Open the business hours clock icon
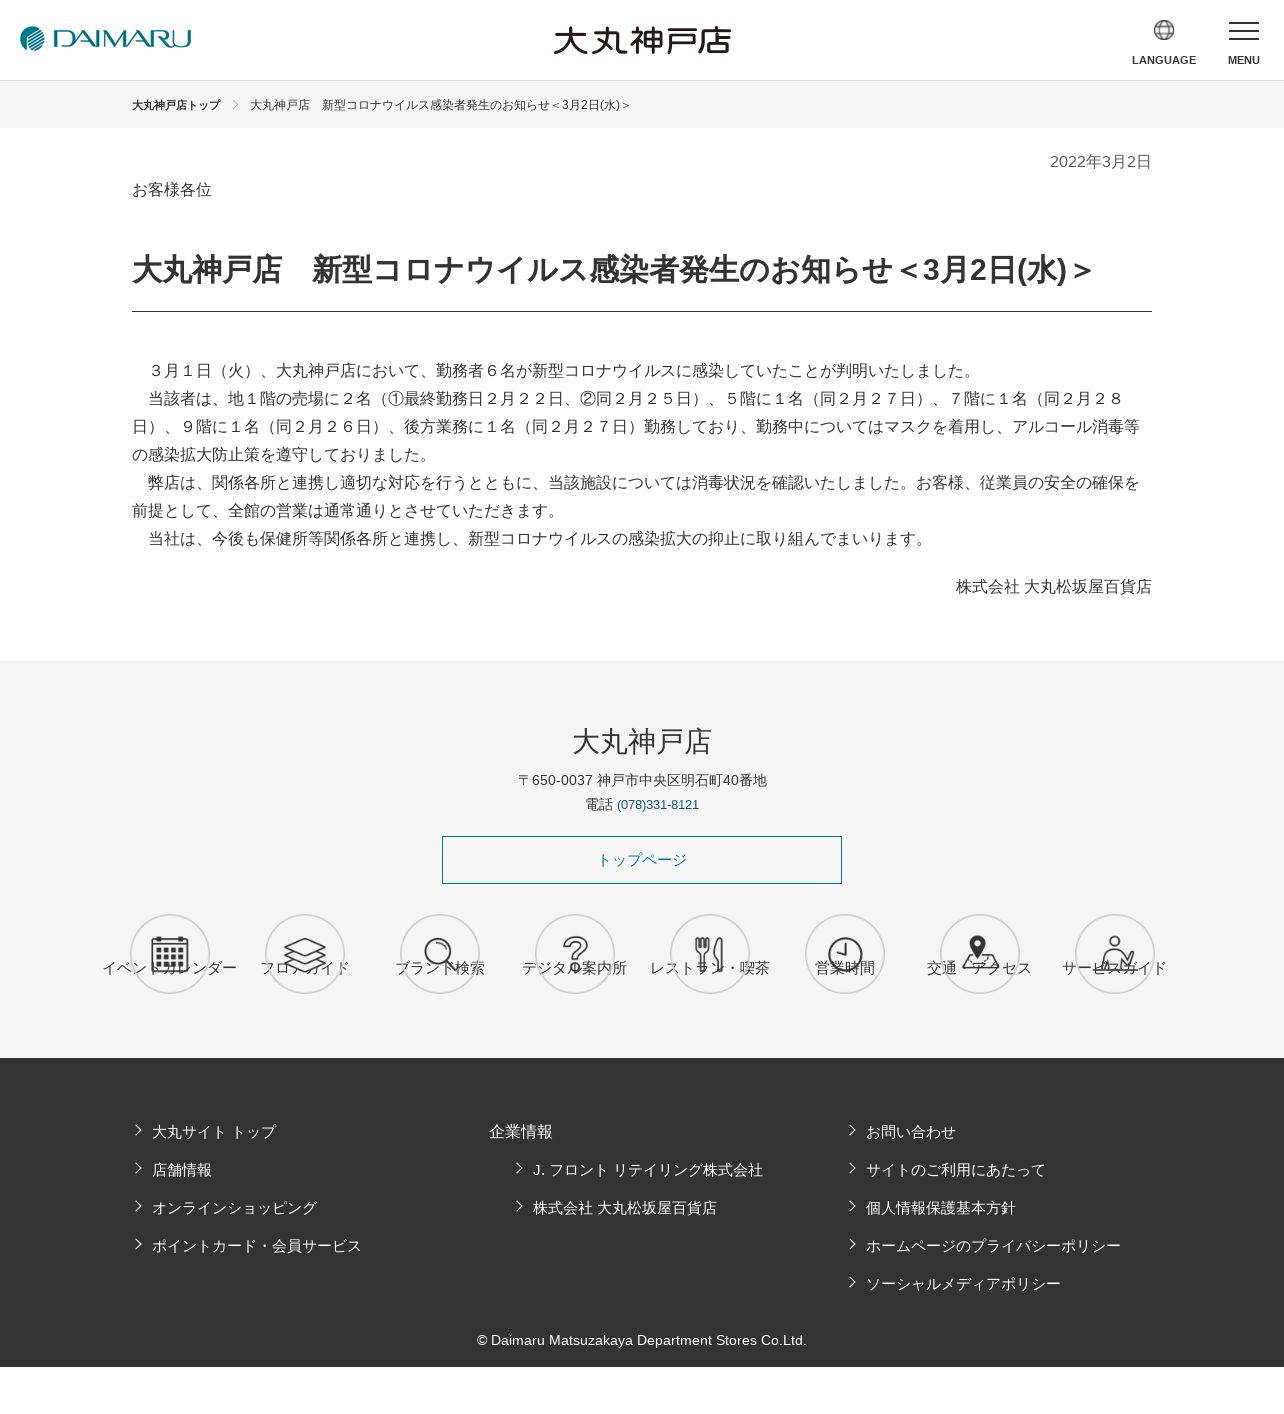 tap(845, 954)
